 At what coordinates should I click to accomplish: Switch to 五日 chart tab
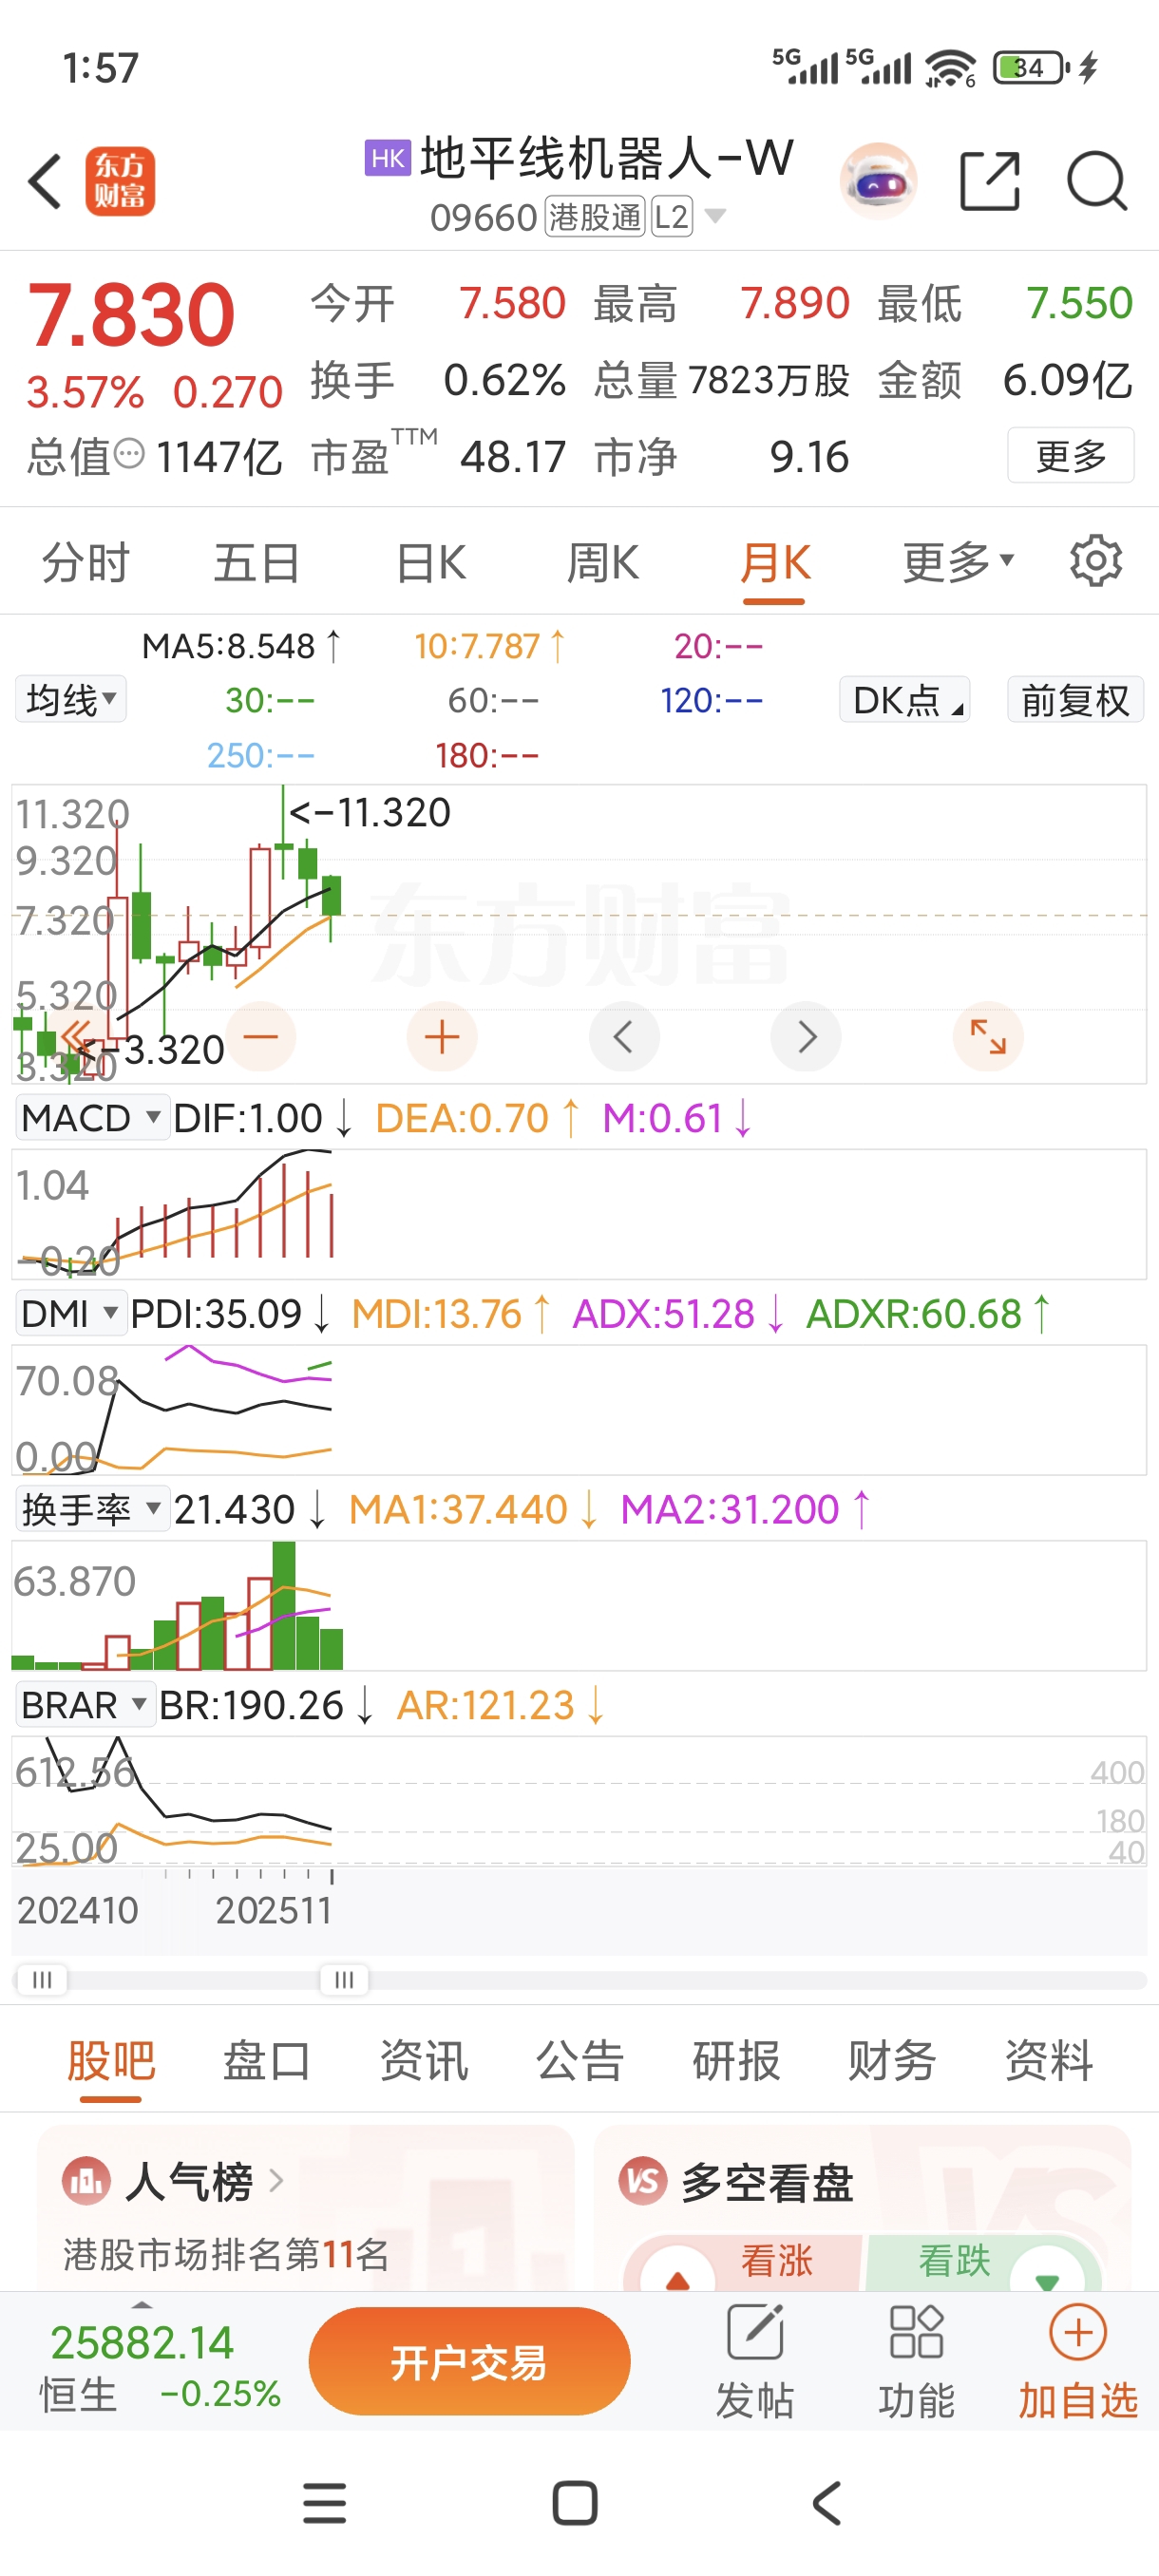(x=257, y=562)
